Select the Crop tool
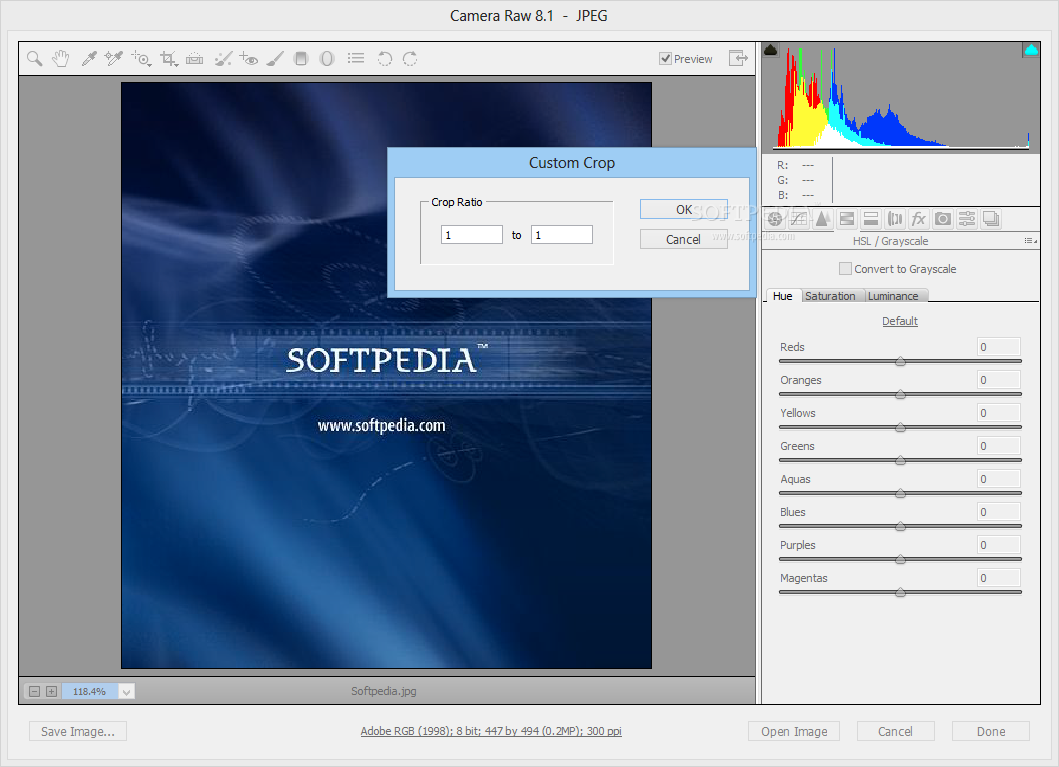Screen dimensions: 1059x767 pyautogui.click(x=169, y=59)
